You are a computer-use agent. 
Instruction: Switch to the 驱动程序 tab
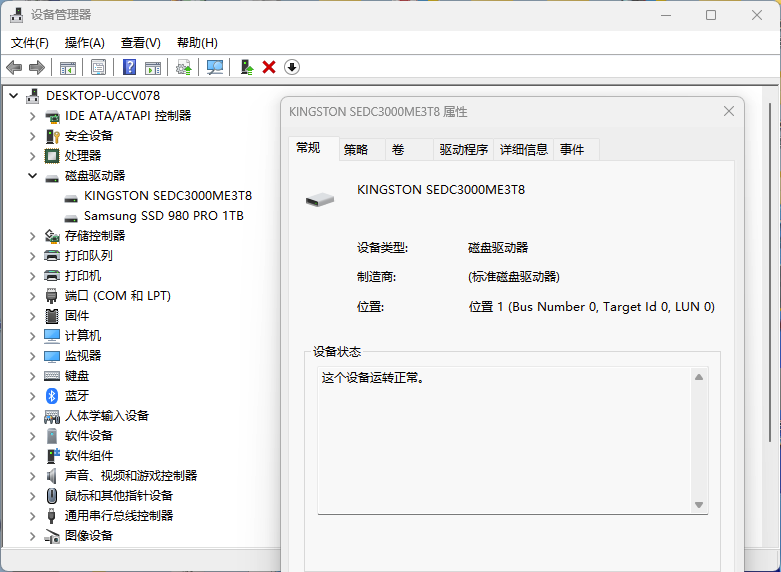(x=463, y=149)
